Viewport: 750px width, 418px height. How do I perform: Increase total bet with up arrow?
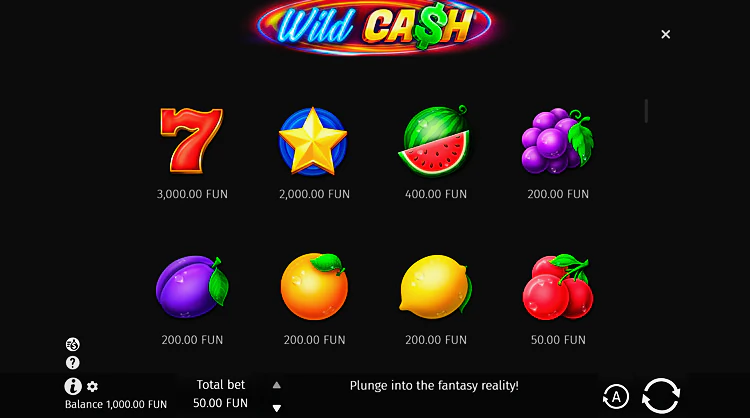coord(276,385)
